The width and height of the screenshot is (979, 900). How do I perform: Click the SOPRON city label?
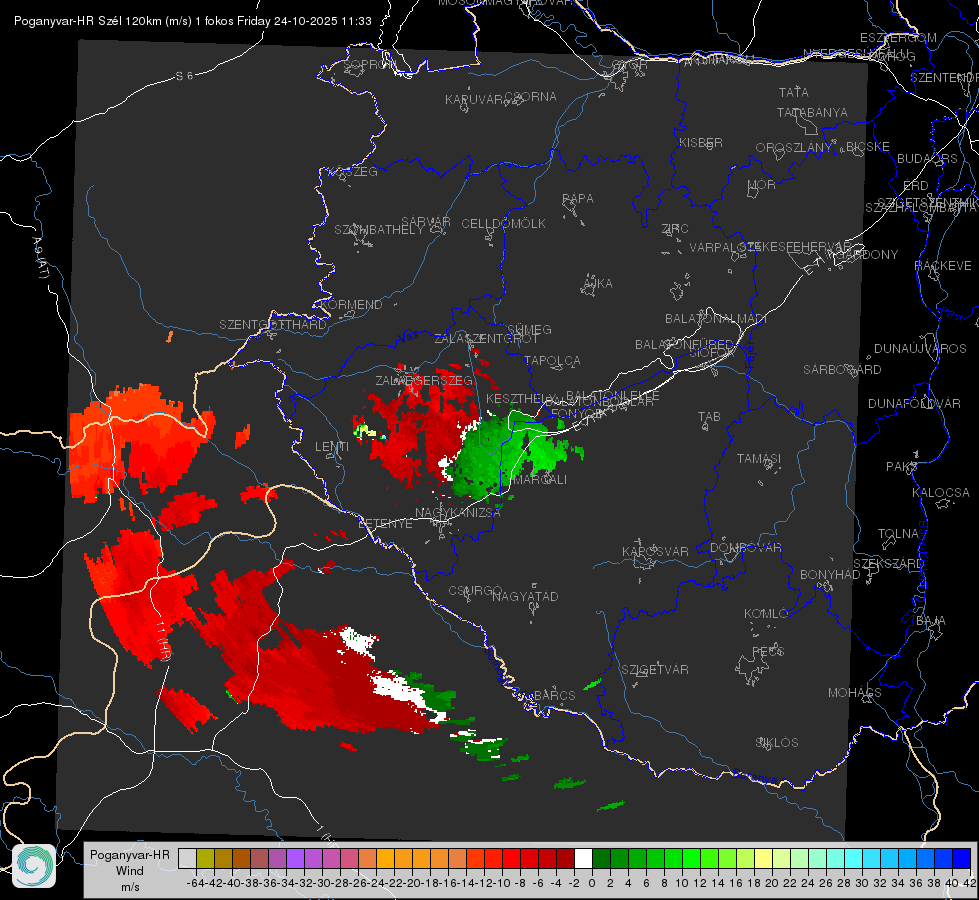point(369,64)
